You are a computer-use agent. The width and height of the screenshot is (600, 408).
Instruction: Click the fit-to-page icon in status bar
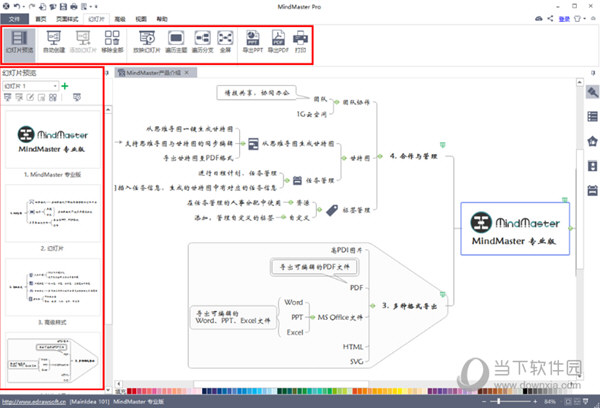pyautogui.click(x=568, y=401)
